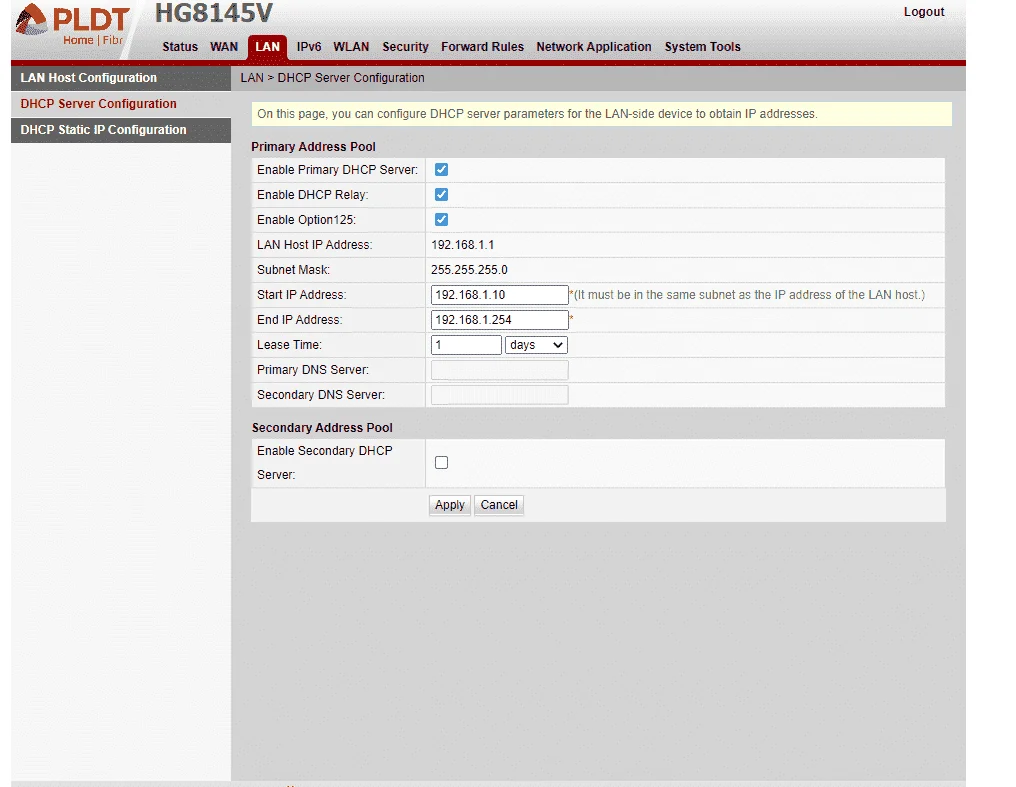Viewport: 1016px width, 787px height.
Task: Click the Secondary DNS Server field
Action: click(x=500, y=395)
